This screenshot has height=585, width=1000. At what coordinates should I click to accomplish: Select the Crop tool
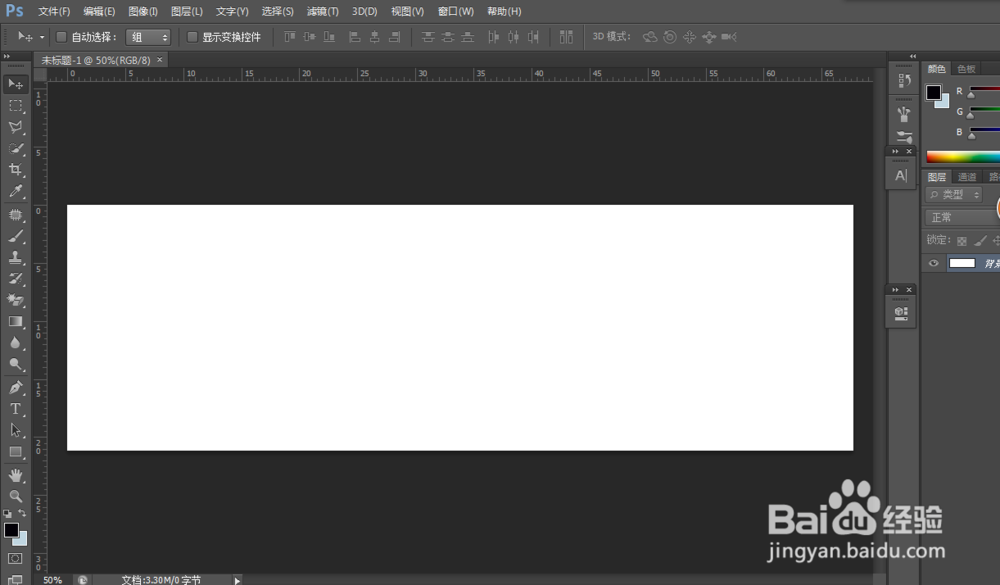(x=15, y=170)
